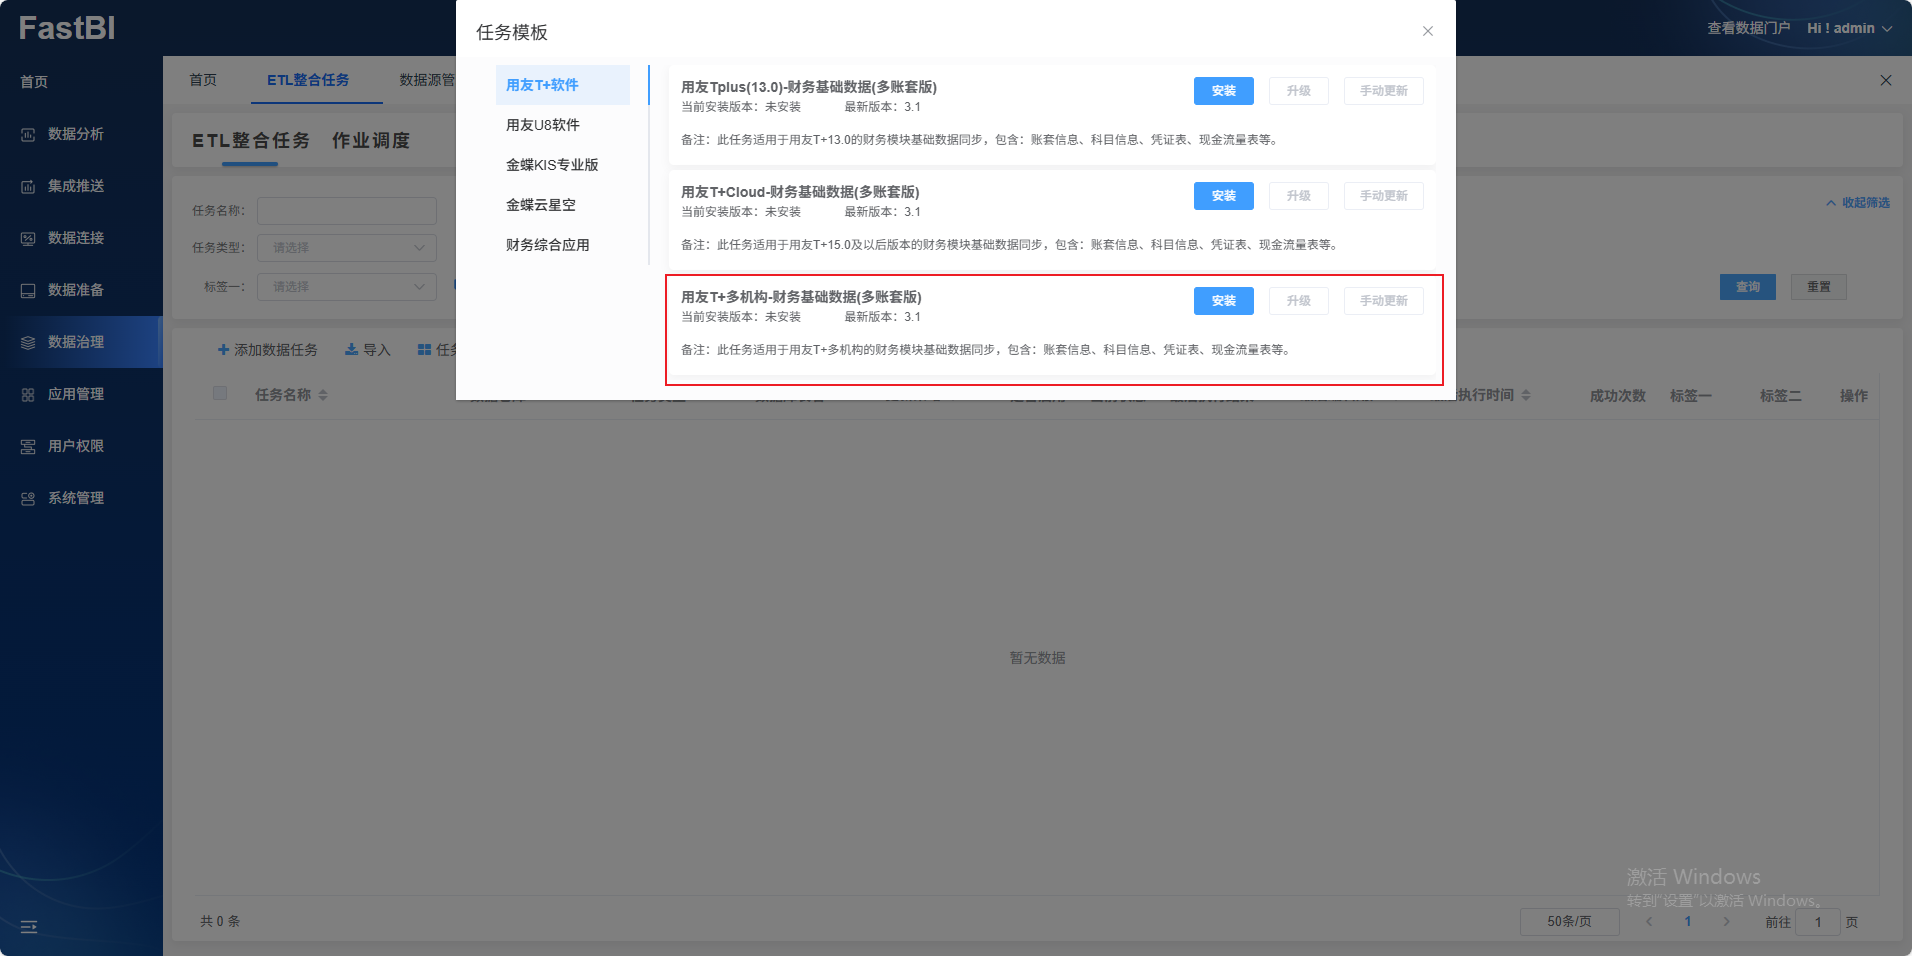Open the 标签一 filter dropdown

coord(346,287)
